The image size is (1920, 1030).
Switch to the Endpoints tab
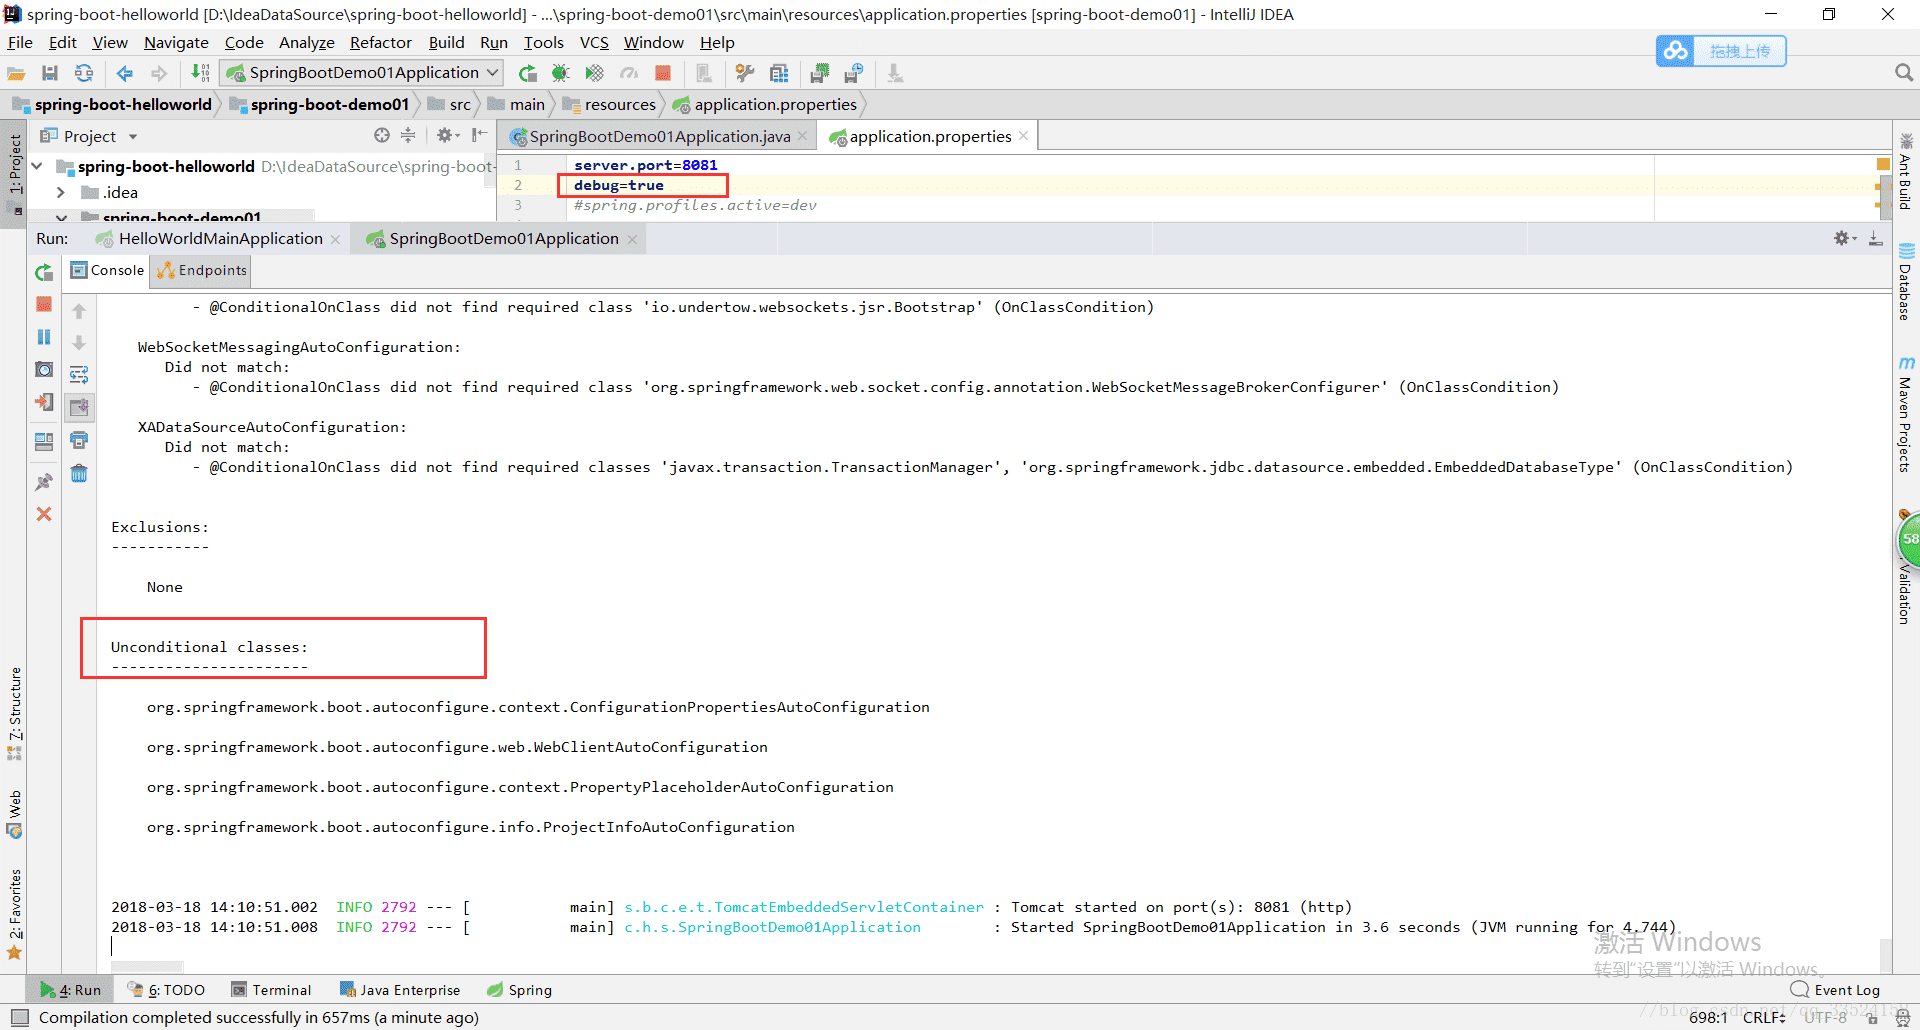pyautogui.click(x=201, y=270)
